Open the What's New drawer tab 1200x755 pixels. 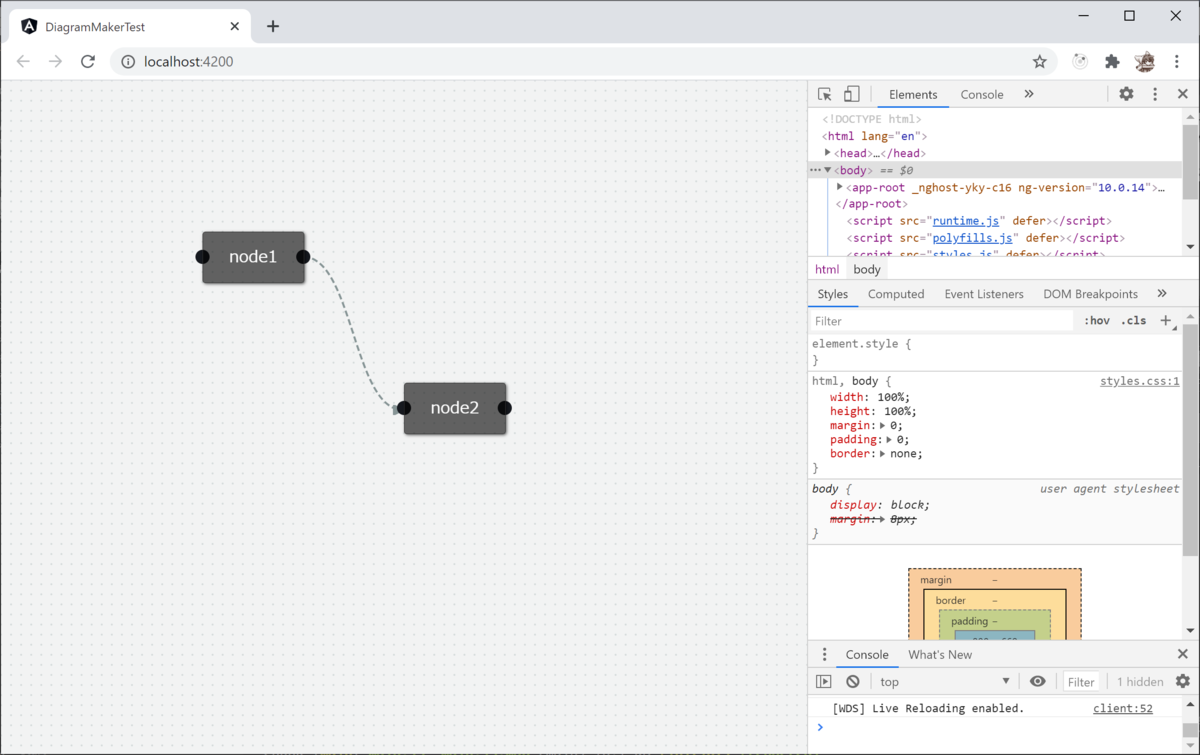click(940, 655)
